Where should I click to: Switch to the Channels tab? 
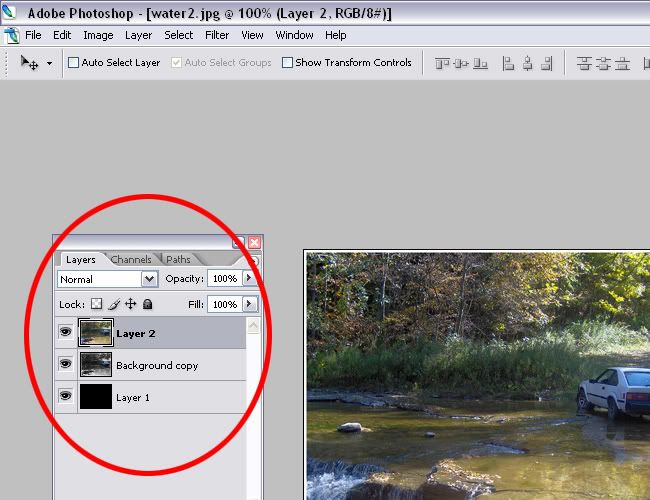click(x=131, y=260)
